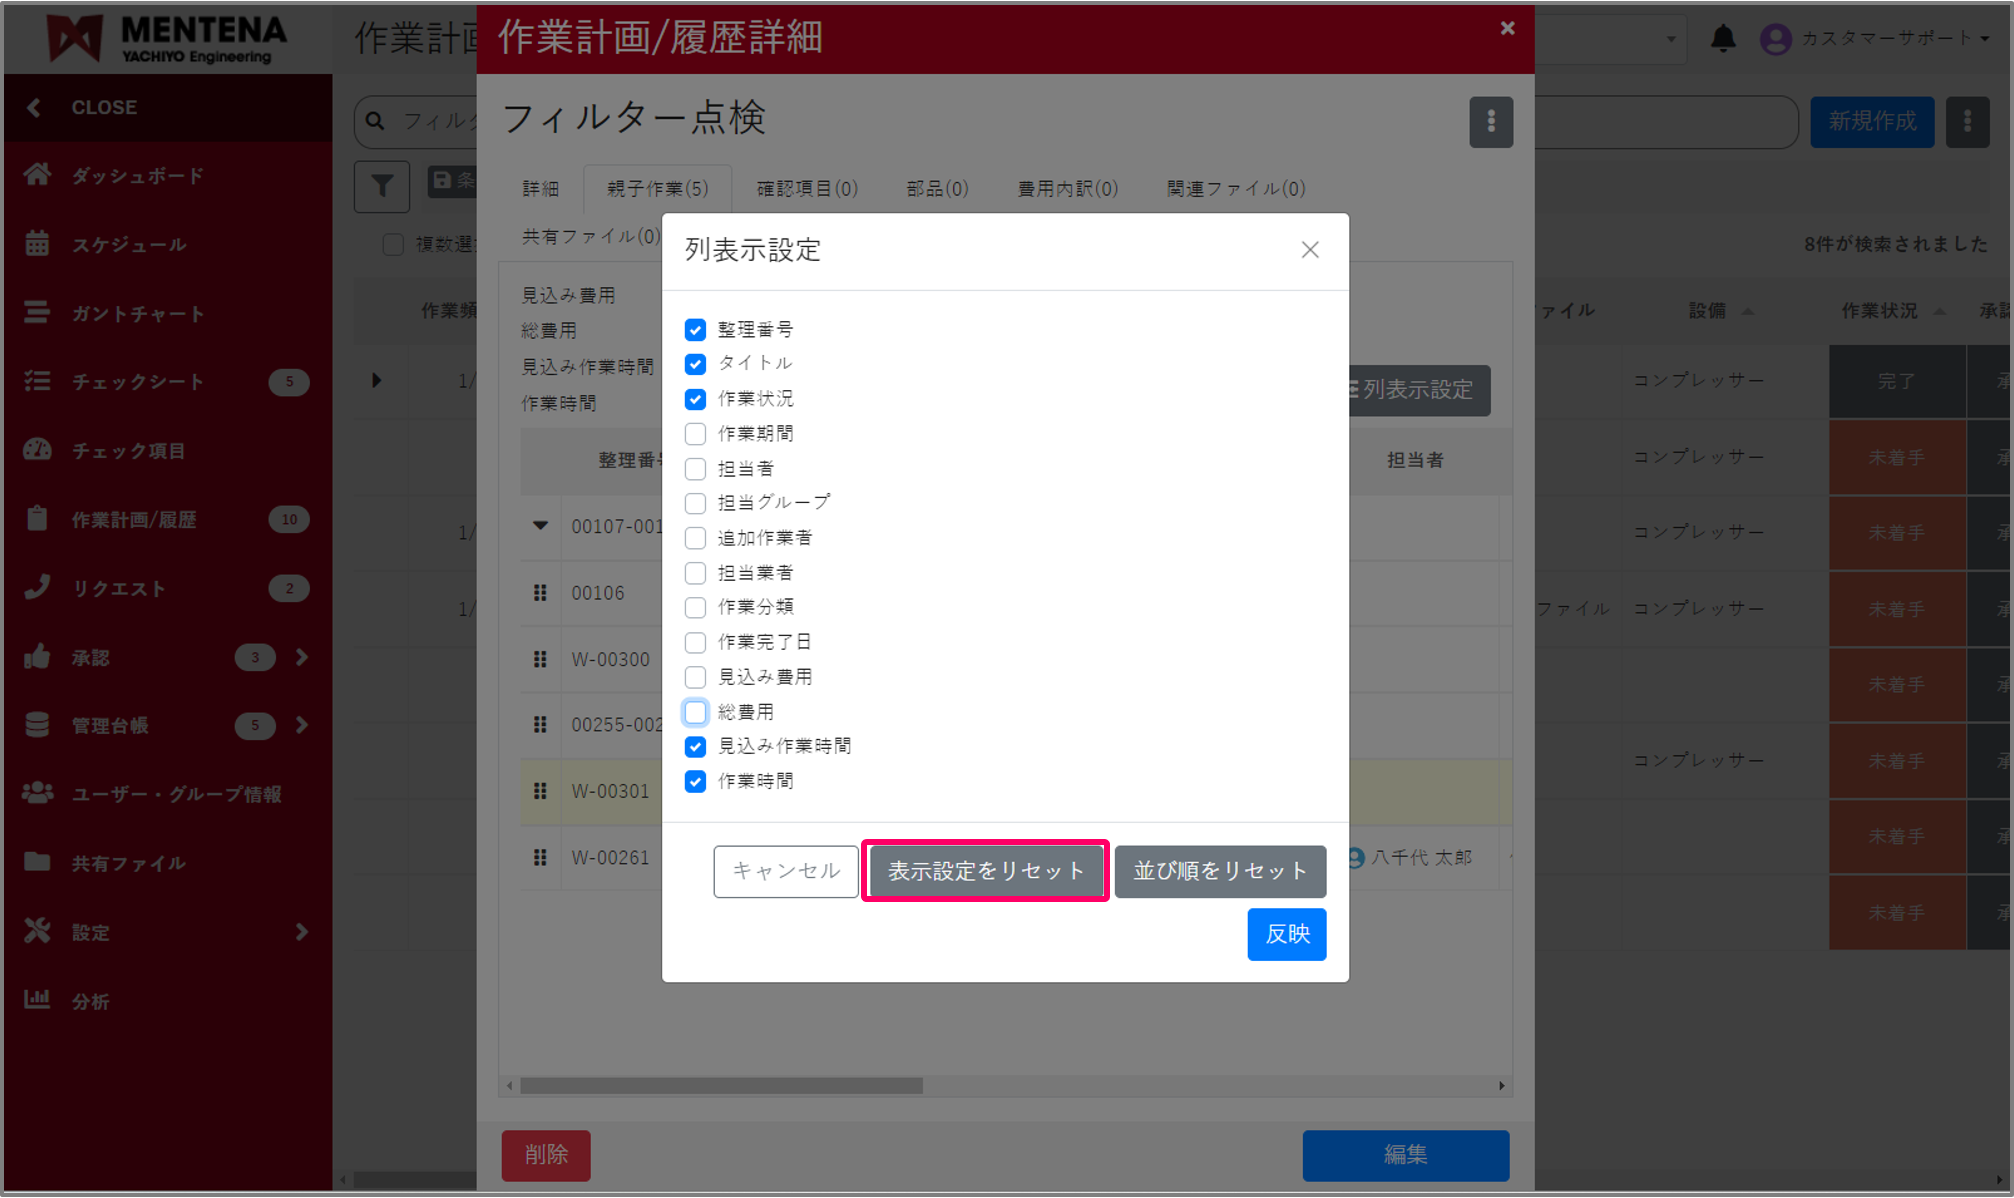Open the filter funnel icon
Viewport: 2014px width, 1198px height.
381,186
